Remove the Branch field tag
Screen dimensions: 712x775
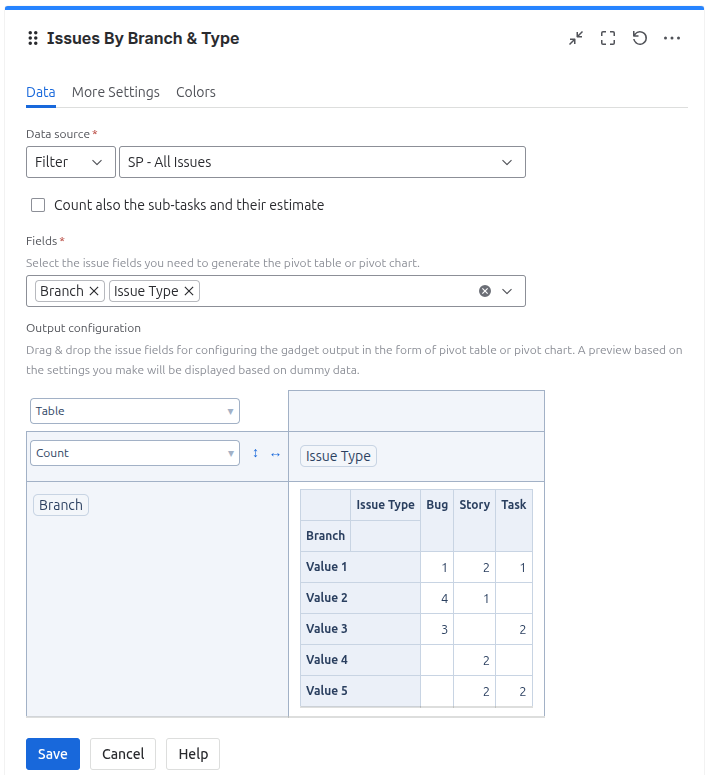click(x=94, y=291)
